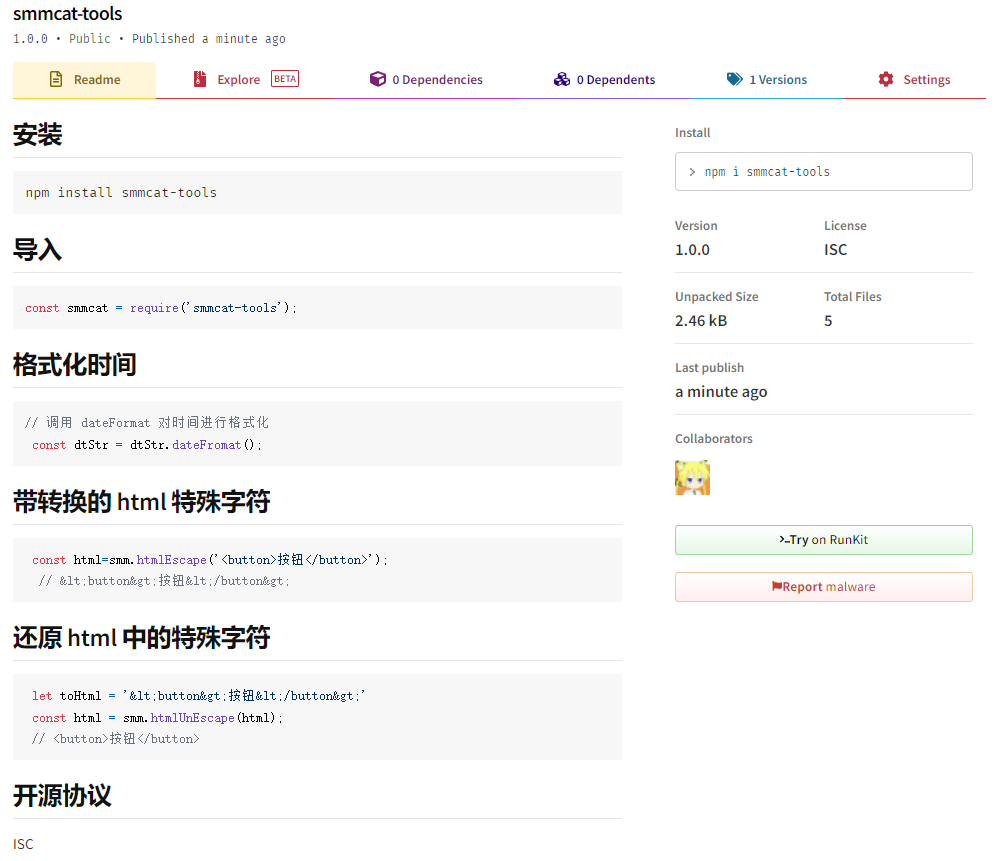Open the 0 Dependents tab
Viewport: 996px width, 861px height.
604,80
